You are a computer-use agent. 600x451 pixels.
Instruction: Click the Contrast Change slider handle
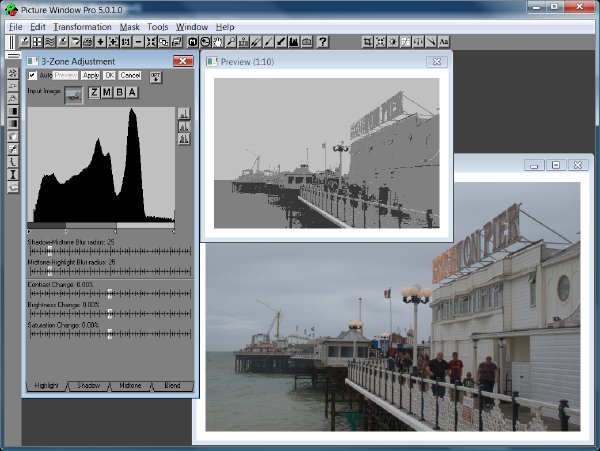110,293
